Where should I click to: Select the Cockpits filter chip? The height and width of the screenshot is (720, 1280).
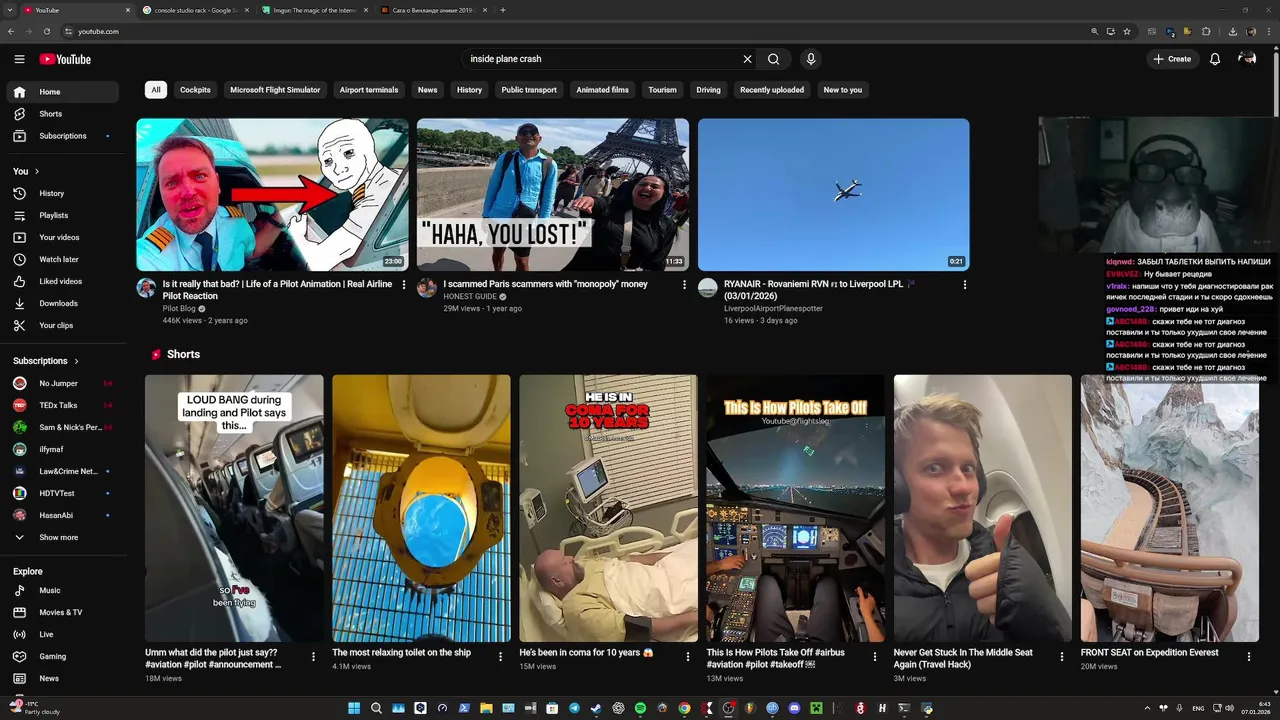click(195, 90)
